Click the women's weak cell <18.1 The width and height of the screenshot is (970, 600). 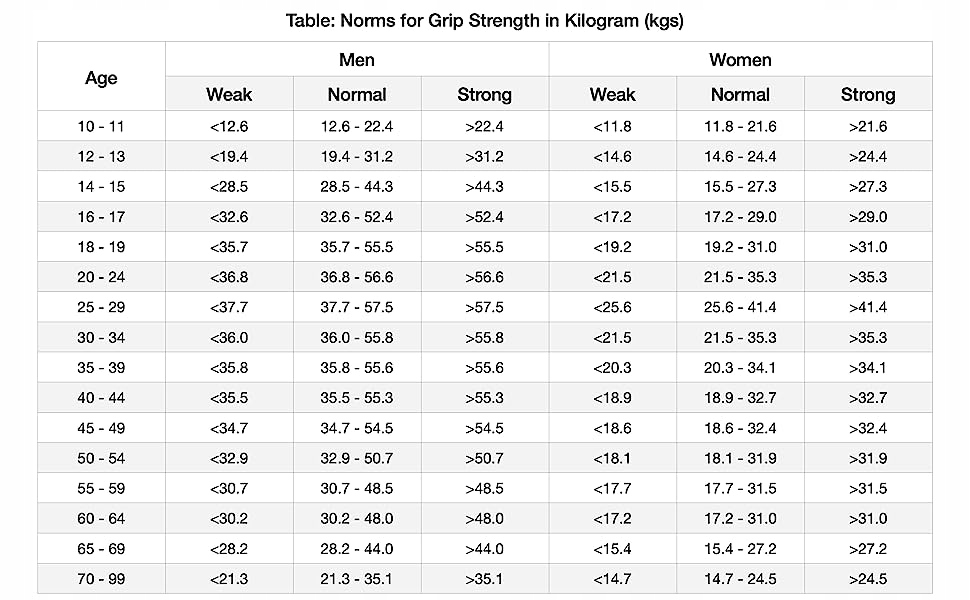[x=612, y=459]
